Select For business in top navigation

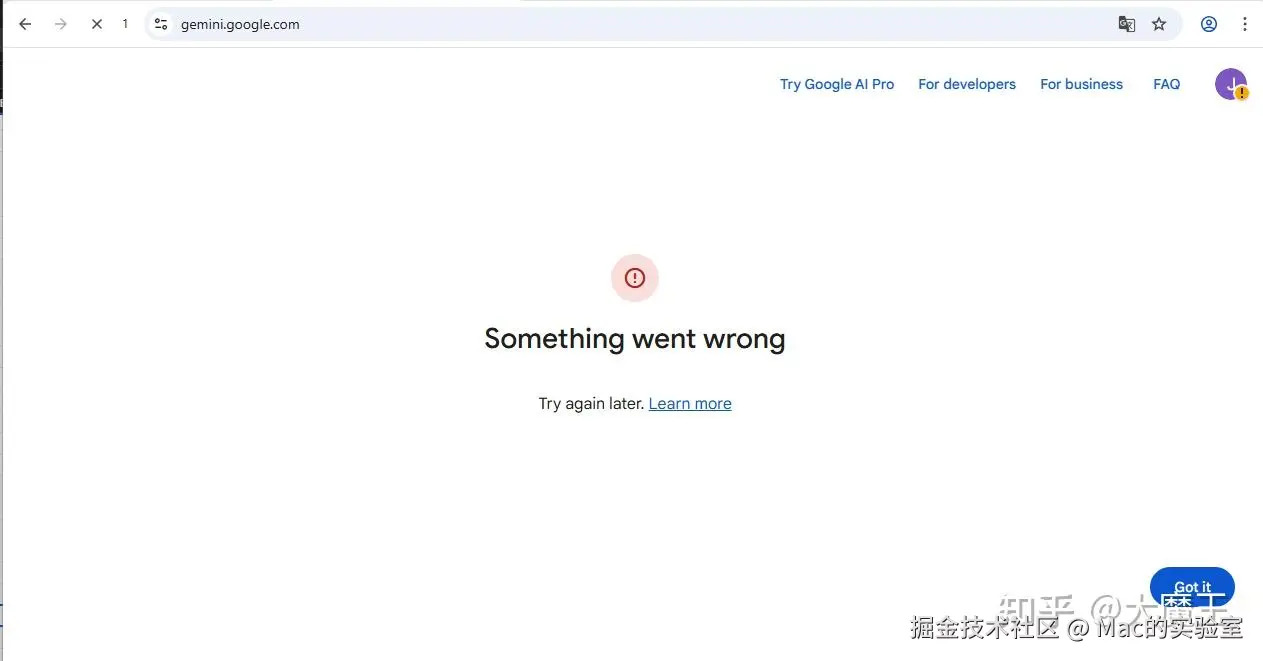click(1081, 84)
